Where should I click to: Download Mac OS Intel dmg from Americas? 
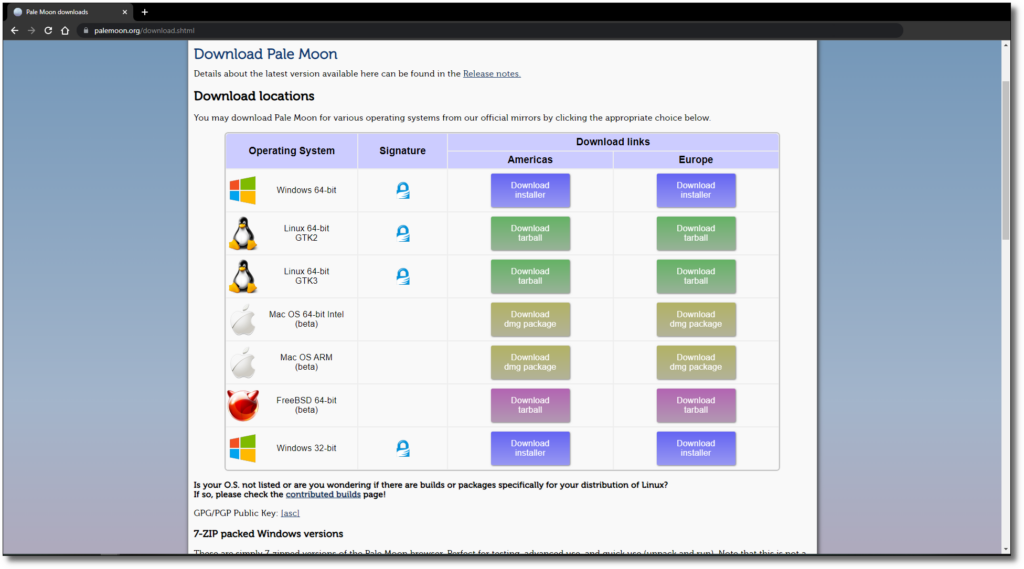(530, 319)
